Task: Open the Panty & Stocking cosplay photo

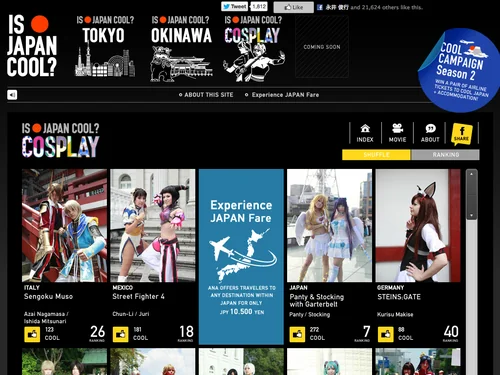Action: (x=329, y=225)
